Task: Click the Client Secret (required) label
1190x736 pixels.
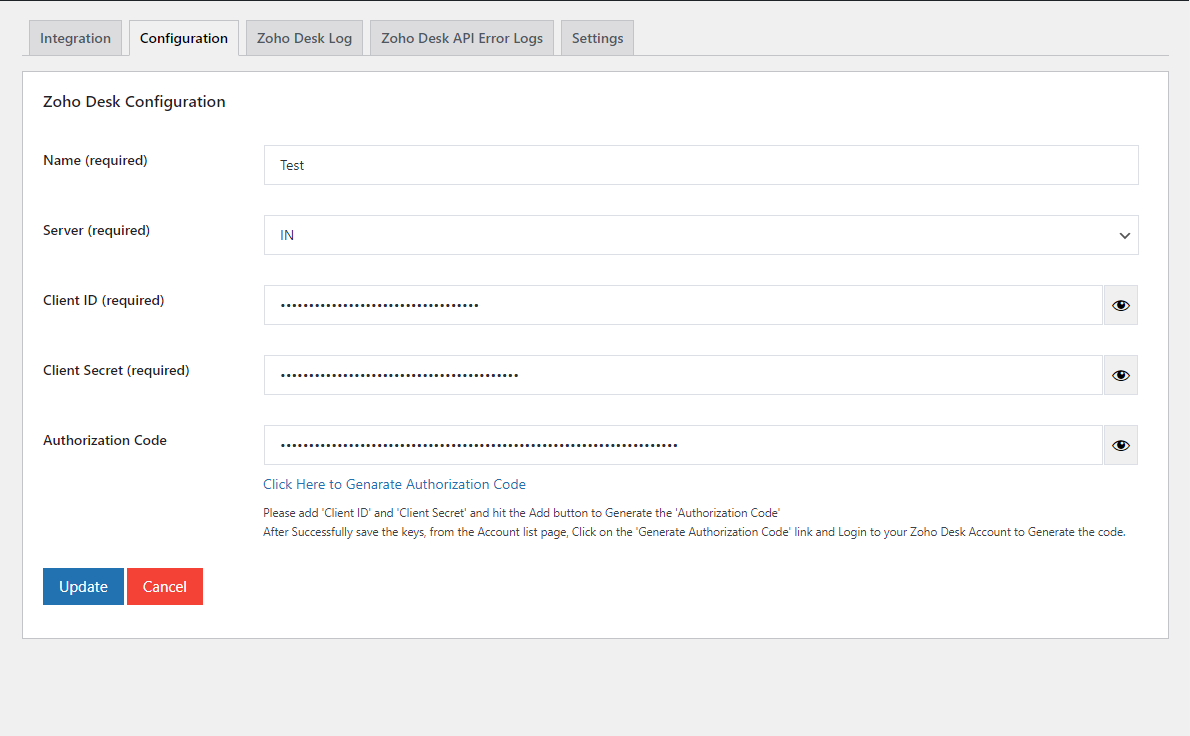Action: tap(116, 370)
